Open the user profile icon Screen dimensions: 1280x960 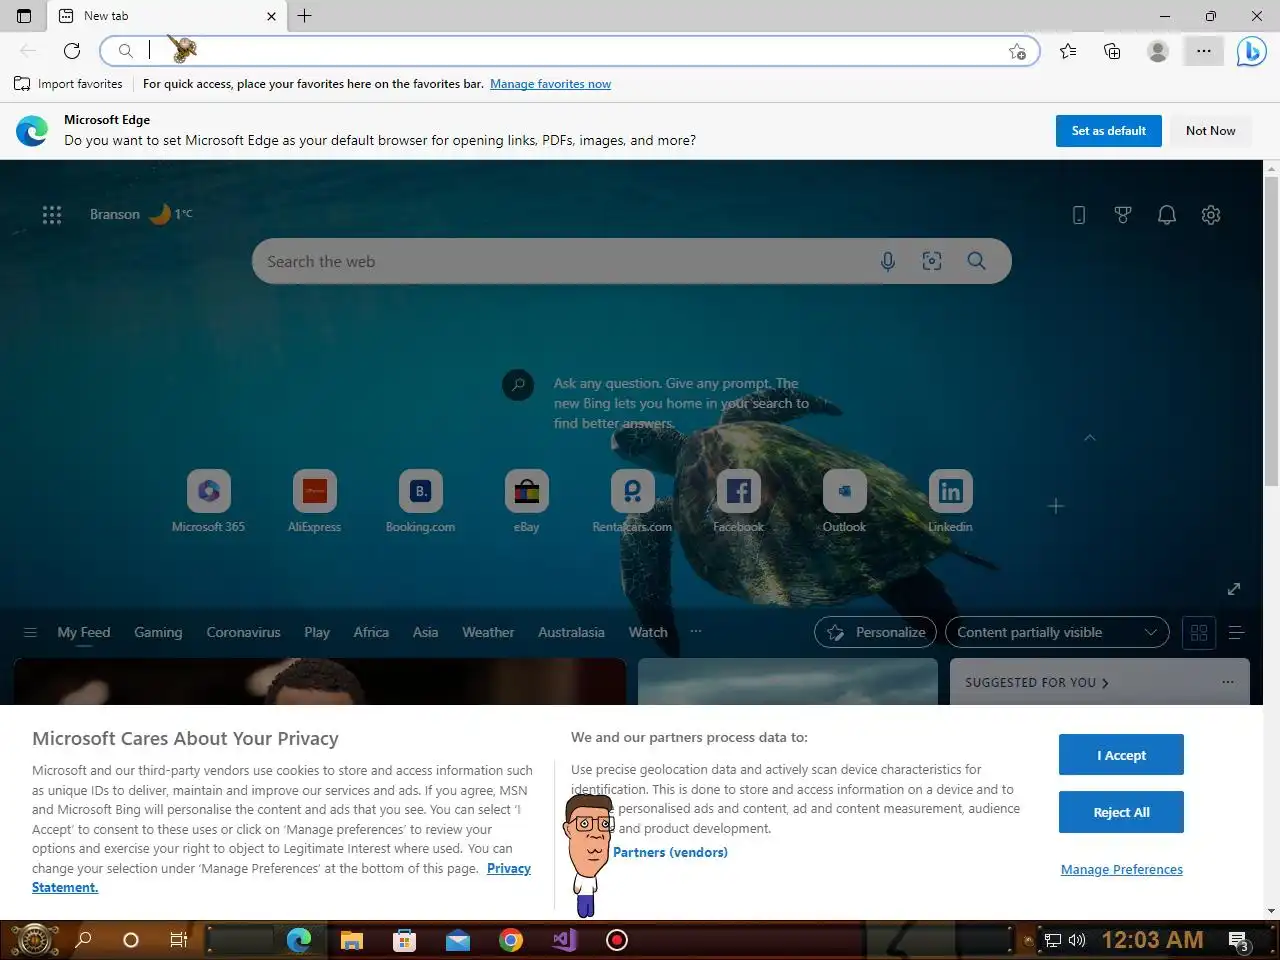(1158, 51)
